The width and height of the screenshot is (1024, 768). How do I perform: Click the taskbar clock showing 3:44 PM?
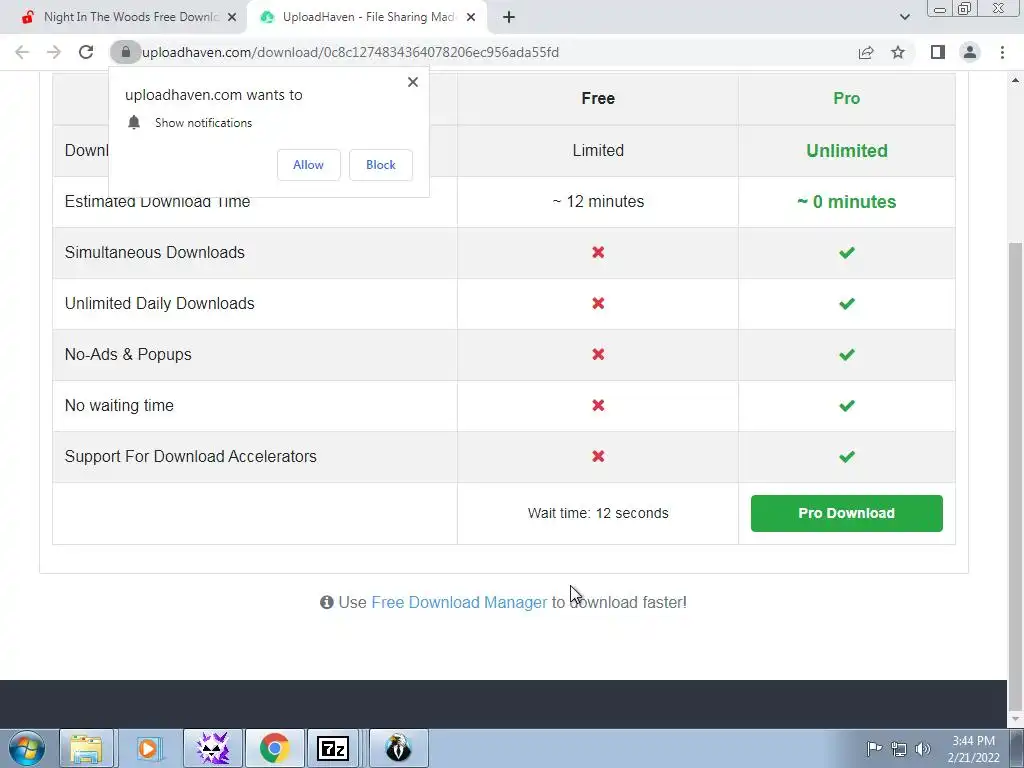click(x=973, y=749)
